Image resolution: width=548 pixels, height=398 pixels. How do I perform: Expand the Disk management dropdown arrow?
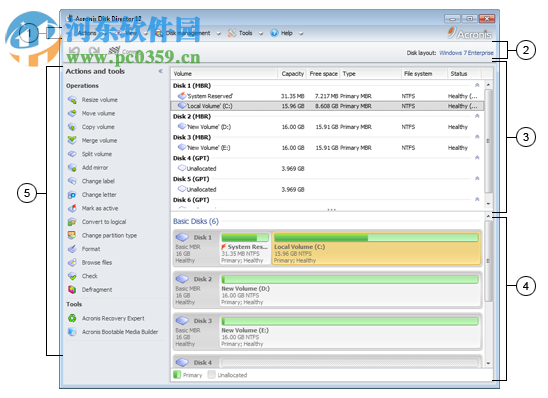coord(218,34)
